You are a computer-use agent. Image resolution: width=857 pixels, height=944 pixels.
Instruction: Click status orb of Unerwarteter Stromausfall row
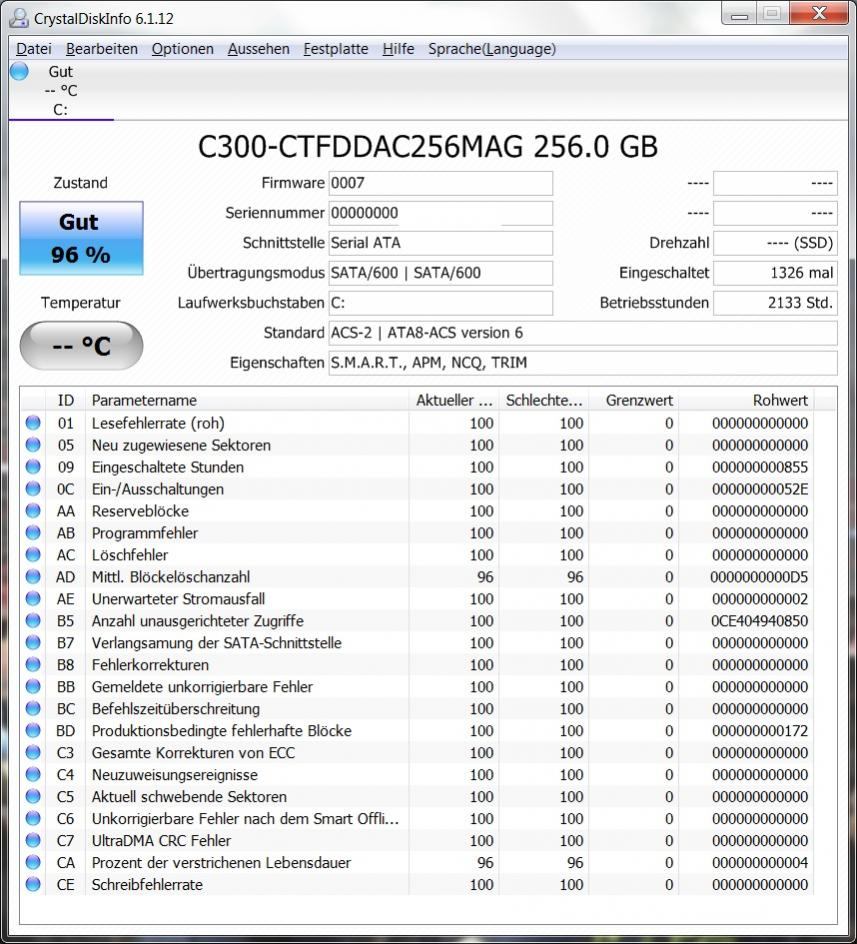(x=33, y=598)
